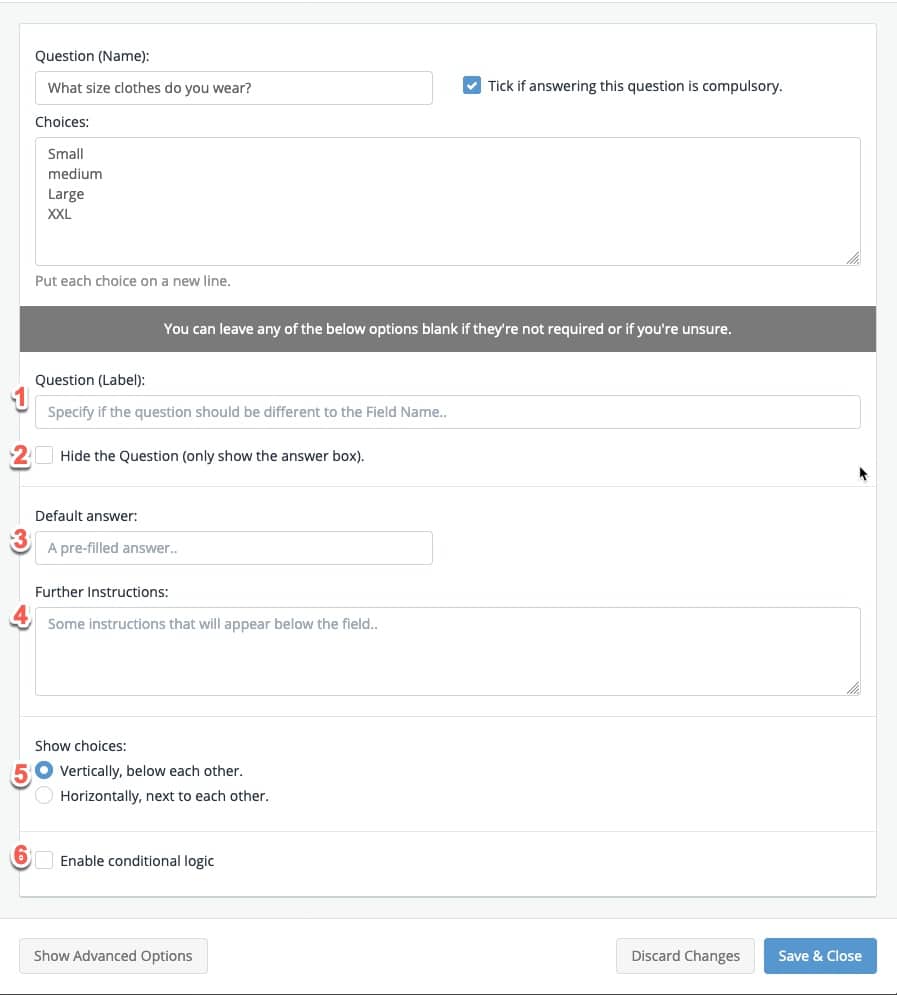Click the Default answer input box

[x=233, y=548]
